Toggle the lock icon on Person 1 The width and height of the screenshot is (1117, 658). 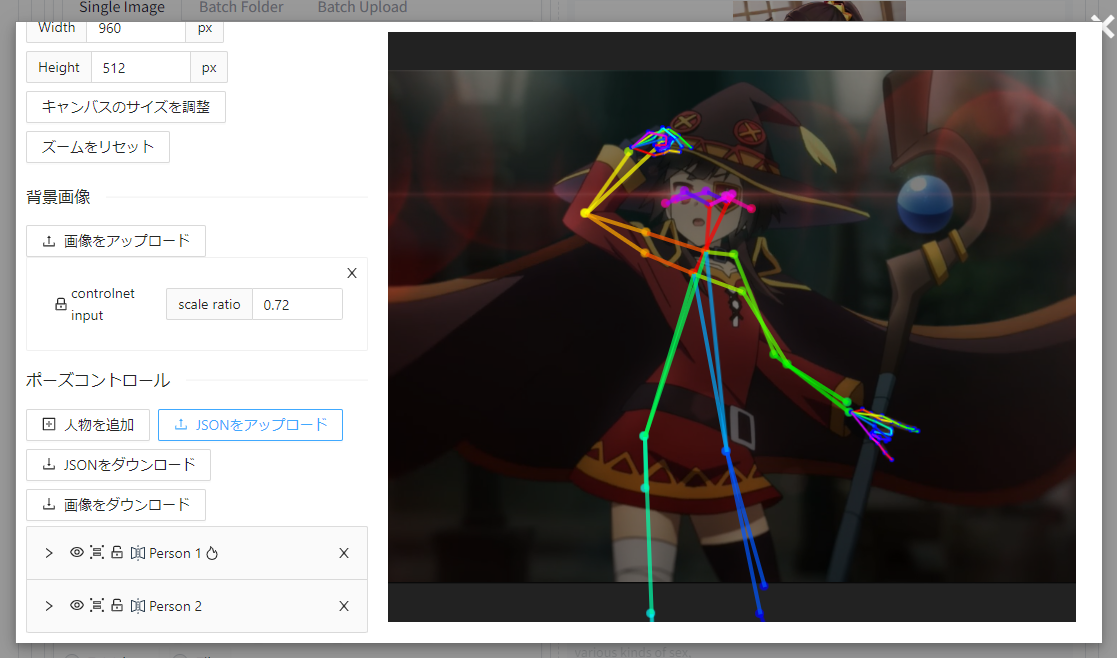[x=117, y=553]
